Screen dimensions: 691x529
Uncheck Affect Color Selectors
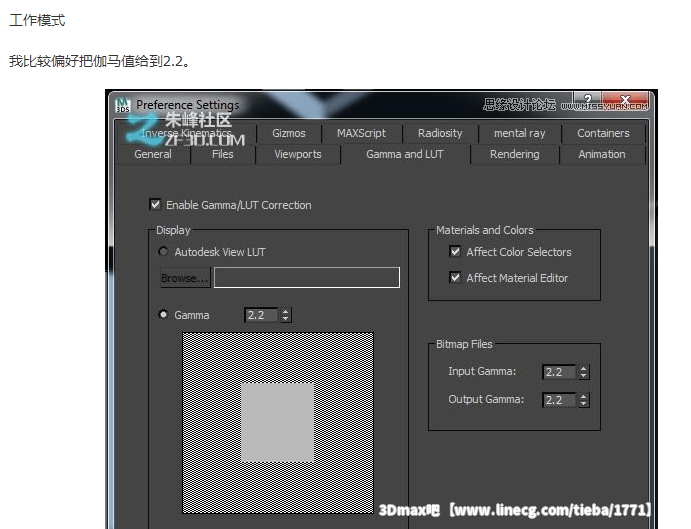coord(455,251)
